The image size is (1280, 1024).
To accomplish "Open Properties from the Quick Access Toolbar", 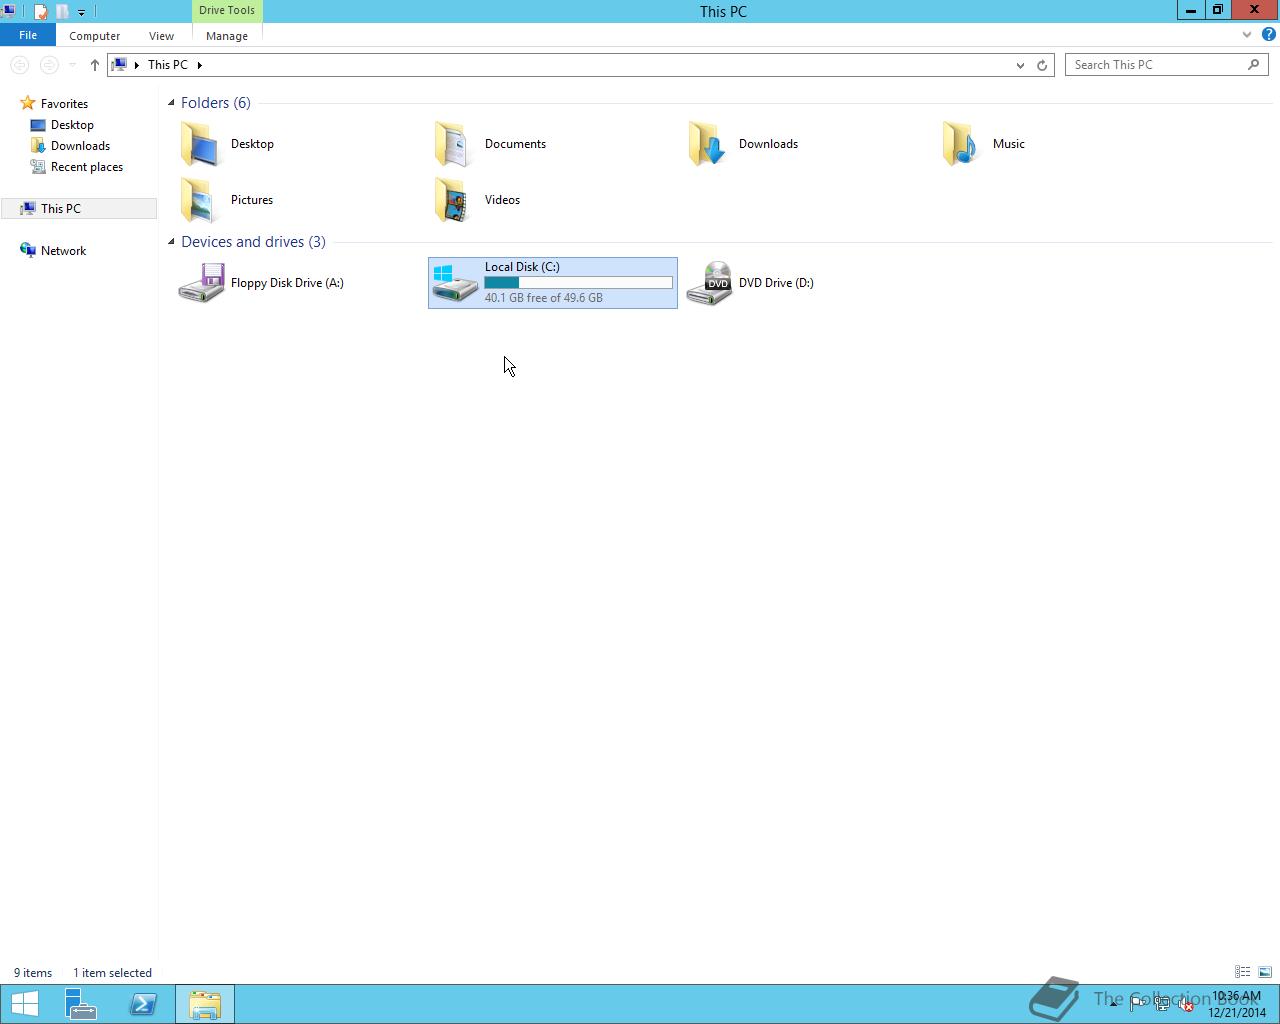I will 40,11.
